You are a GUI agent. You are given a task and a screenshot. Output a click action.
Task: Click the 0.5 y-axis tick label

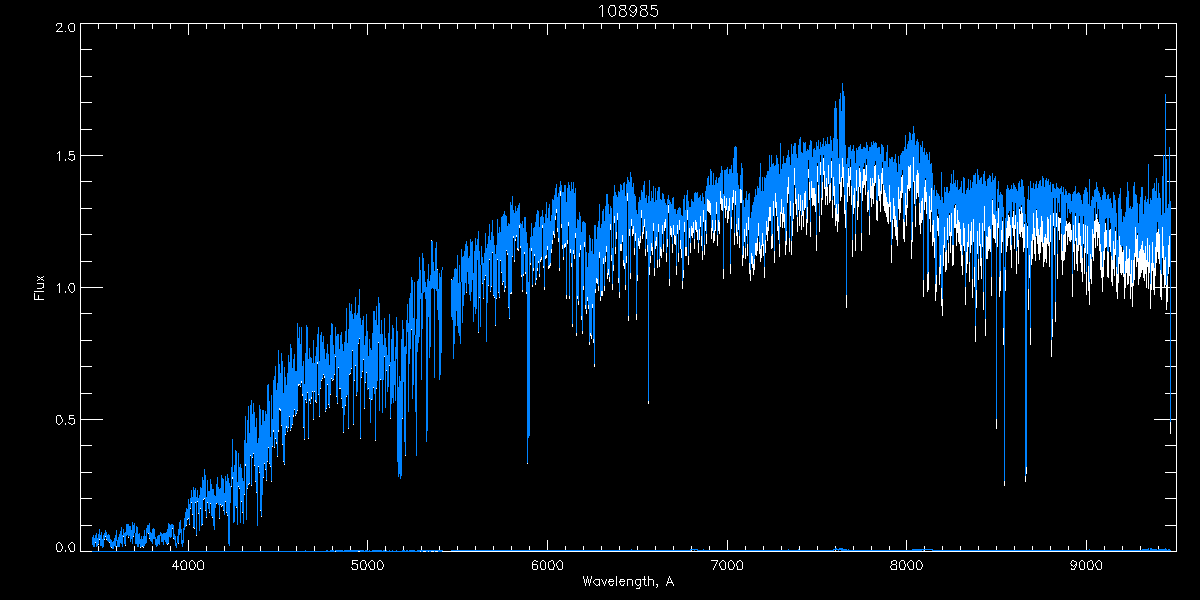pyautogui.click(x=66, y=419)
